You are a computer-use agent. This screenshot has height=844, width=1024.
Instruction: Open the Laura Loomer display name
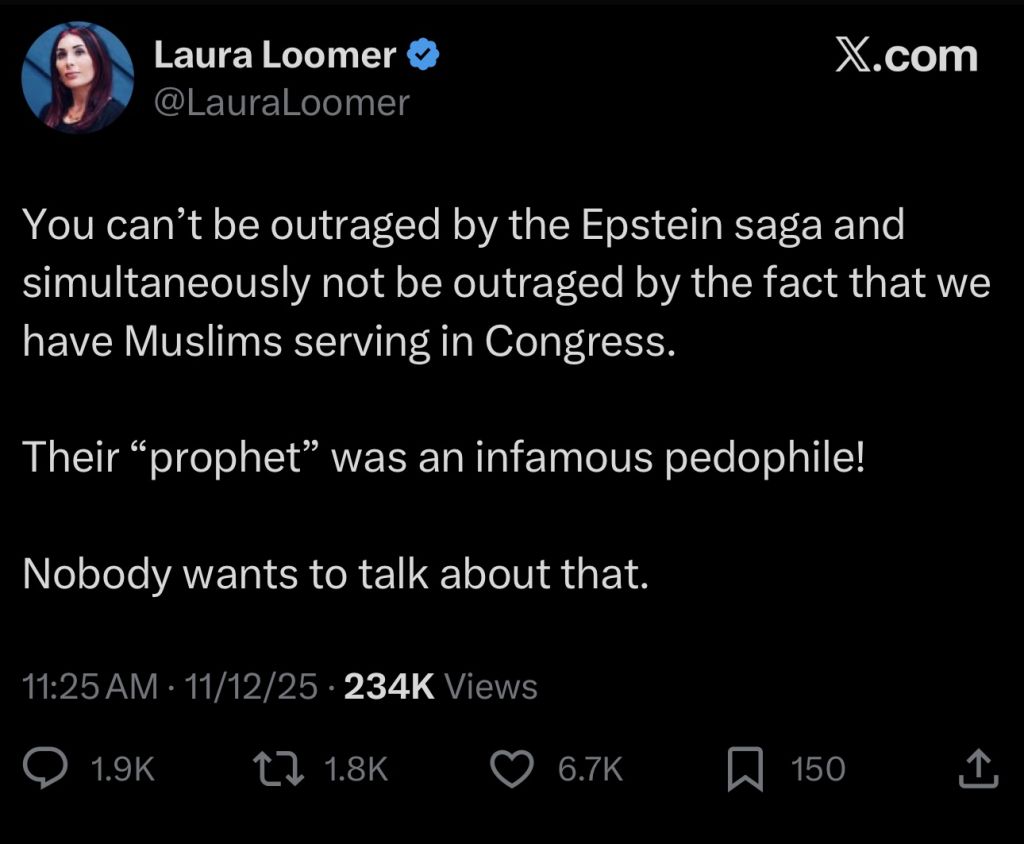[275, 57]
